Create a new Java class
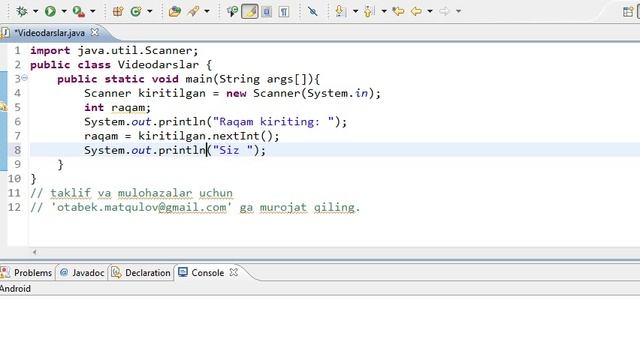 click(x=136, y=11)
